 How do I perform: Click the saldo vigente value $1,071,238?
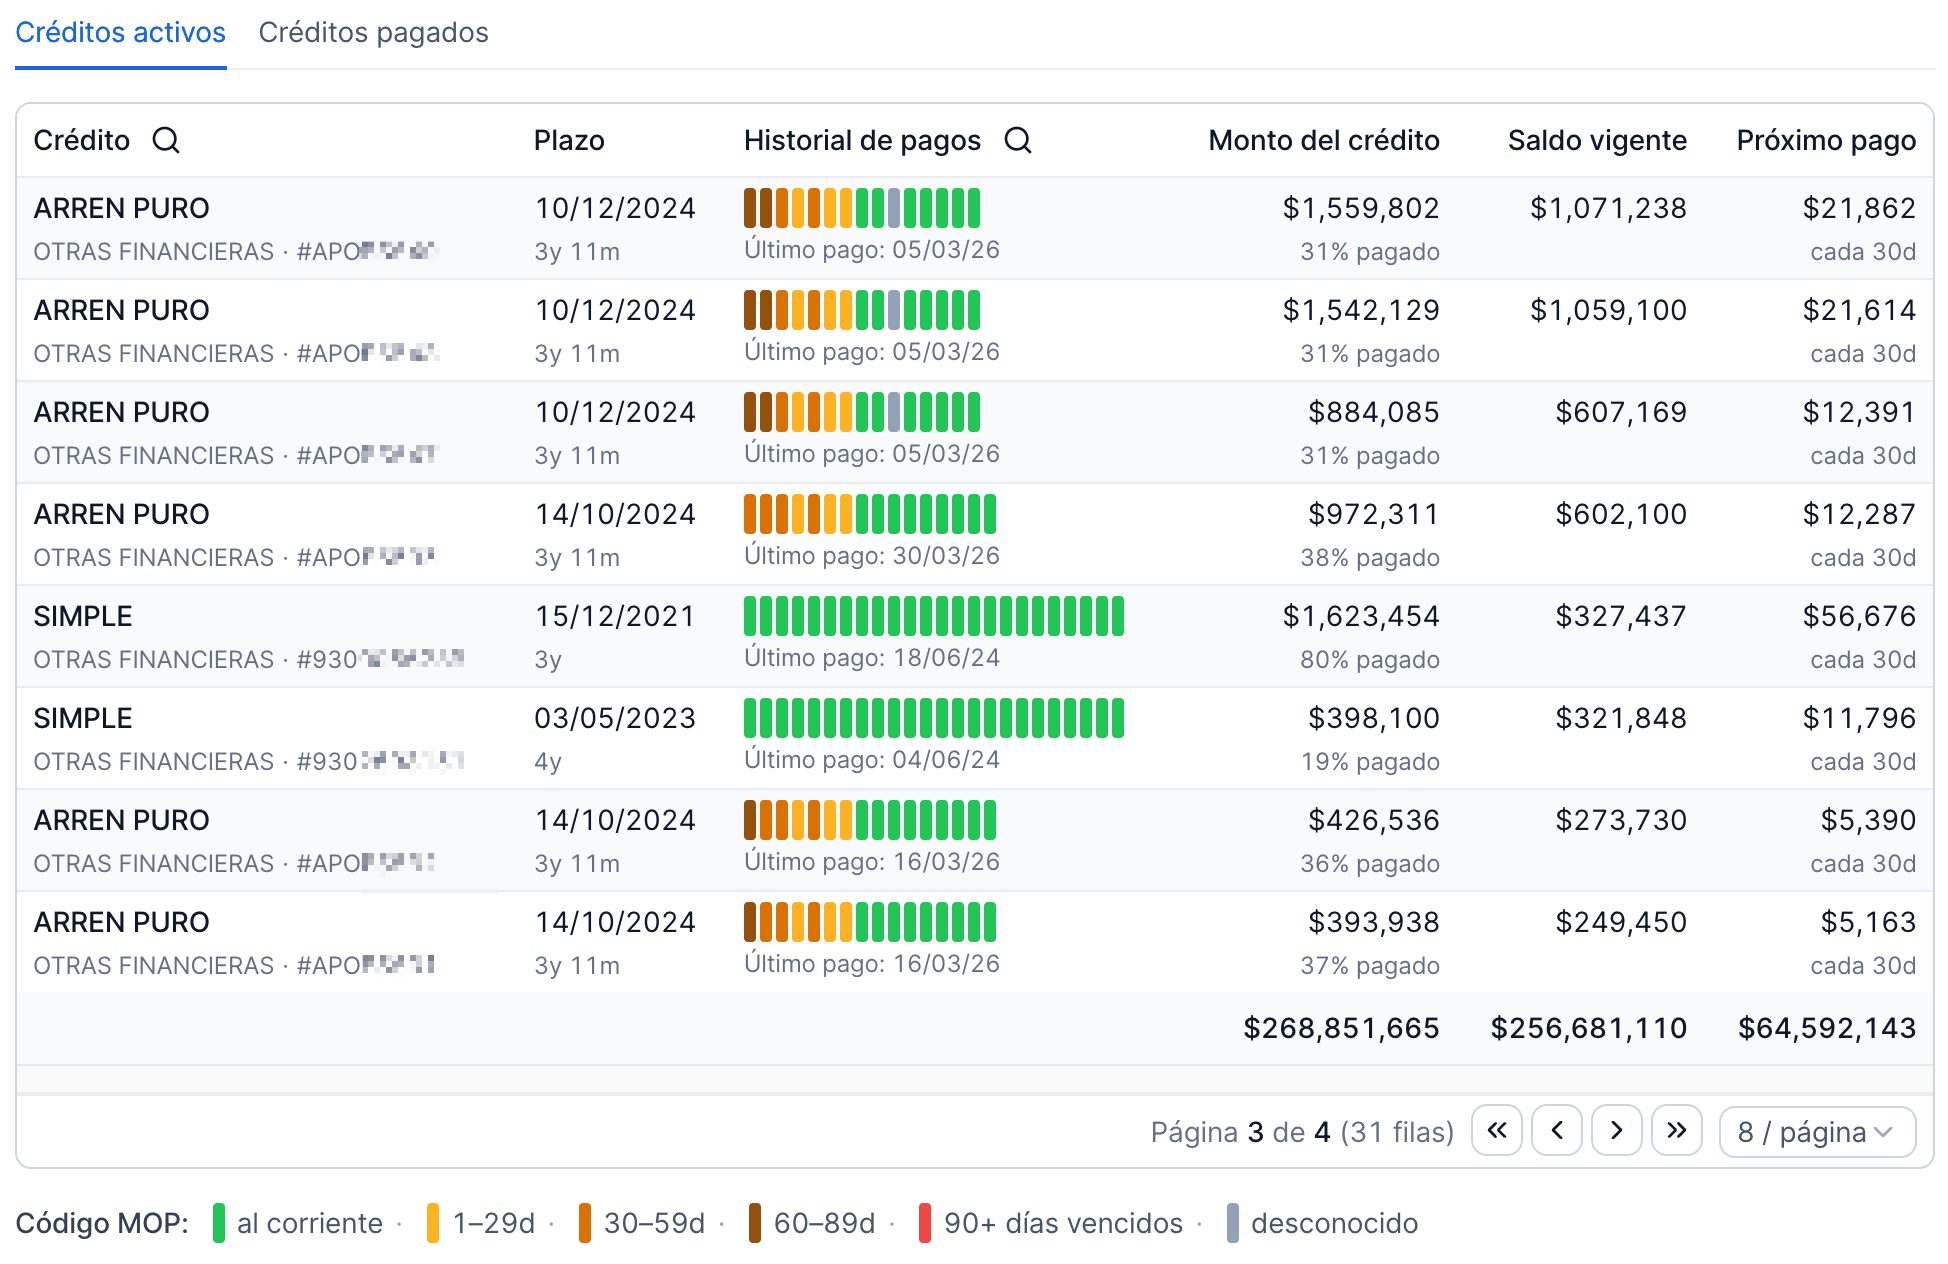click(1608, 208)
